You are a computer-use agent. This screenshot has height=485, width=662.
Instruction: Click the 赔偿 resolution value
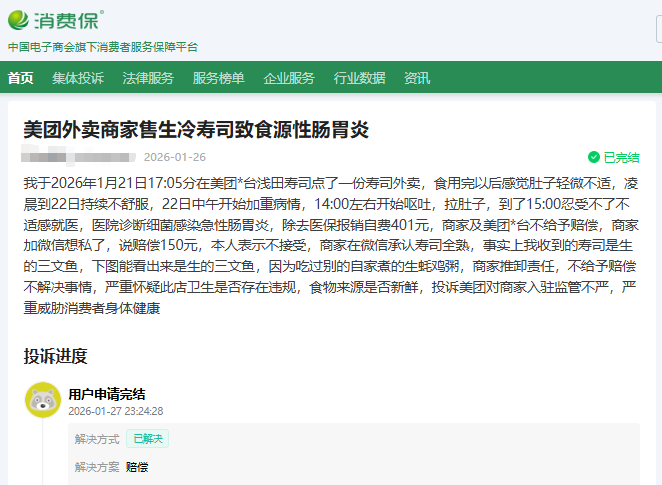pyautogui.click(x=137, y=467)
